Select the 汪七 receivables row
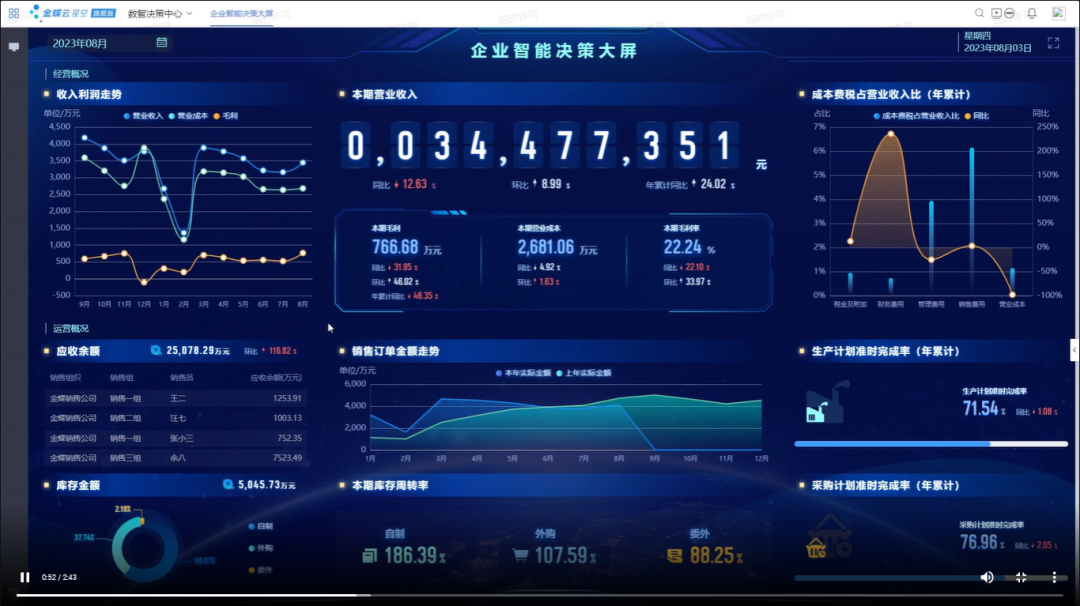 (x=176, y=418)
